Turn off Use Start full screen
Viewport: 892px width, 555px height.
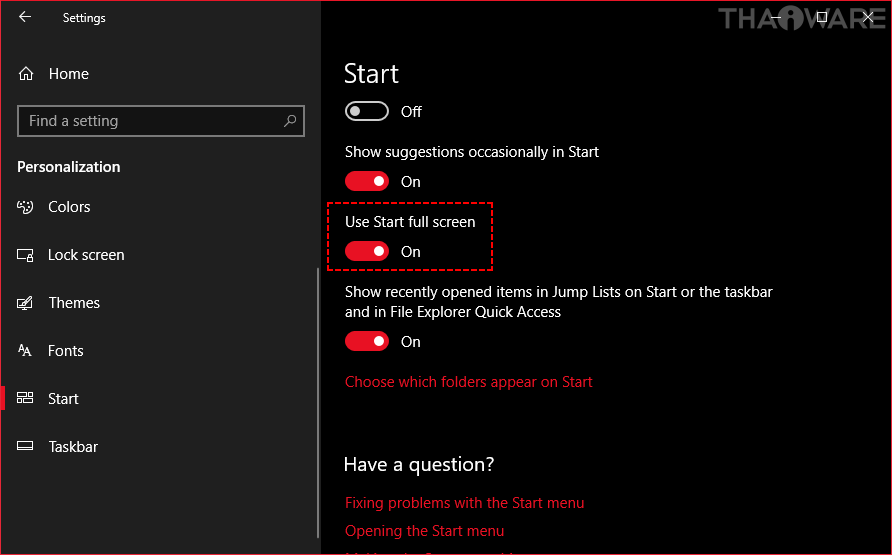point(367,251)
